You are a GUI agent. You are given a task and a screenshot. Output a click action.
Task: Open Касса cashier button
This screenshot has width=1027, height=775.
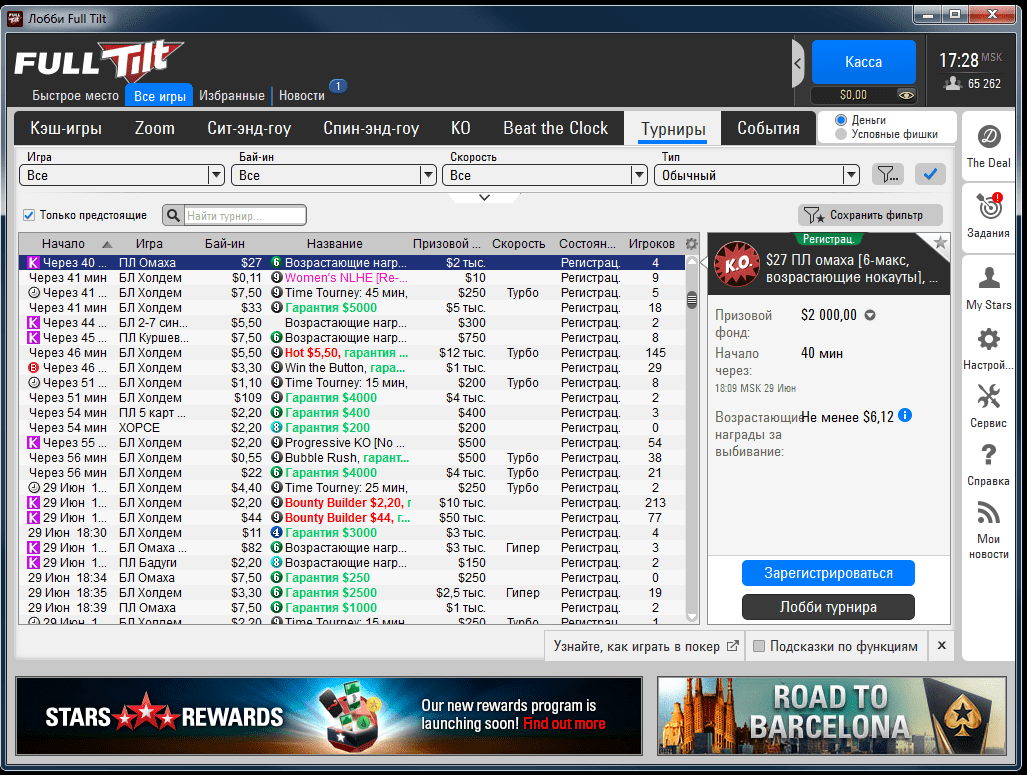(863, 62)
